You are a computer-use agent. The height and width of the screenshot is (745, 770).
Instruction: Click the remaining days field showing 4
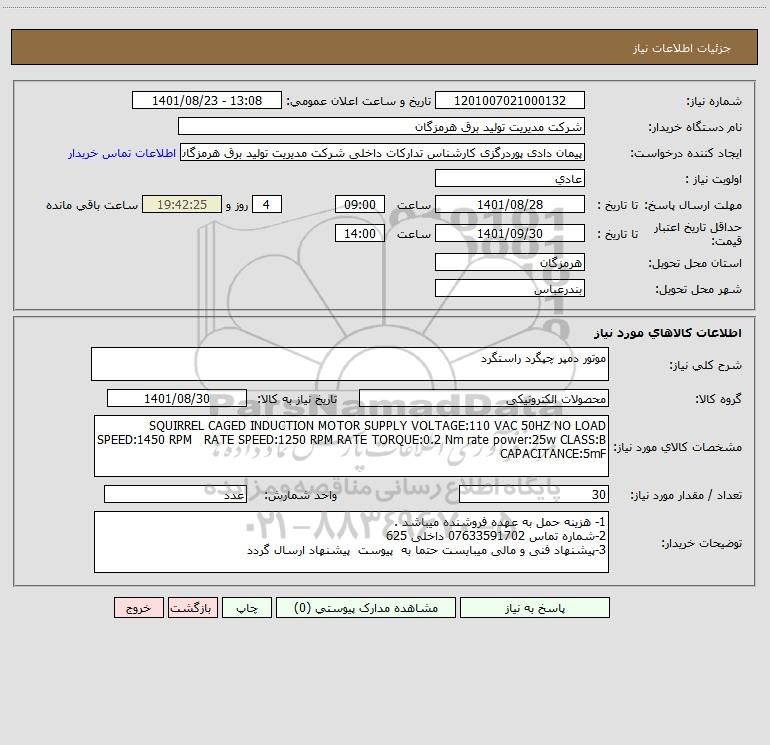point(267,204)
